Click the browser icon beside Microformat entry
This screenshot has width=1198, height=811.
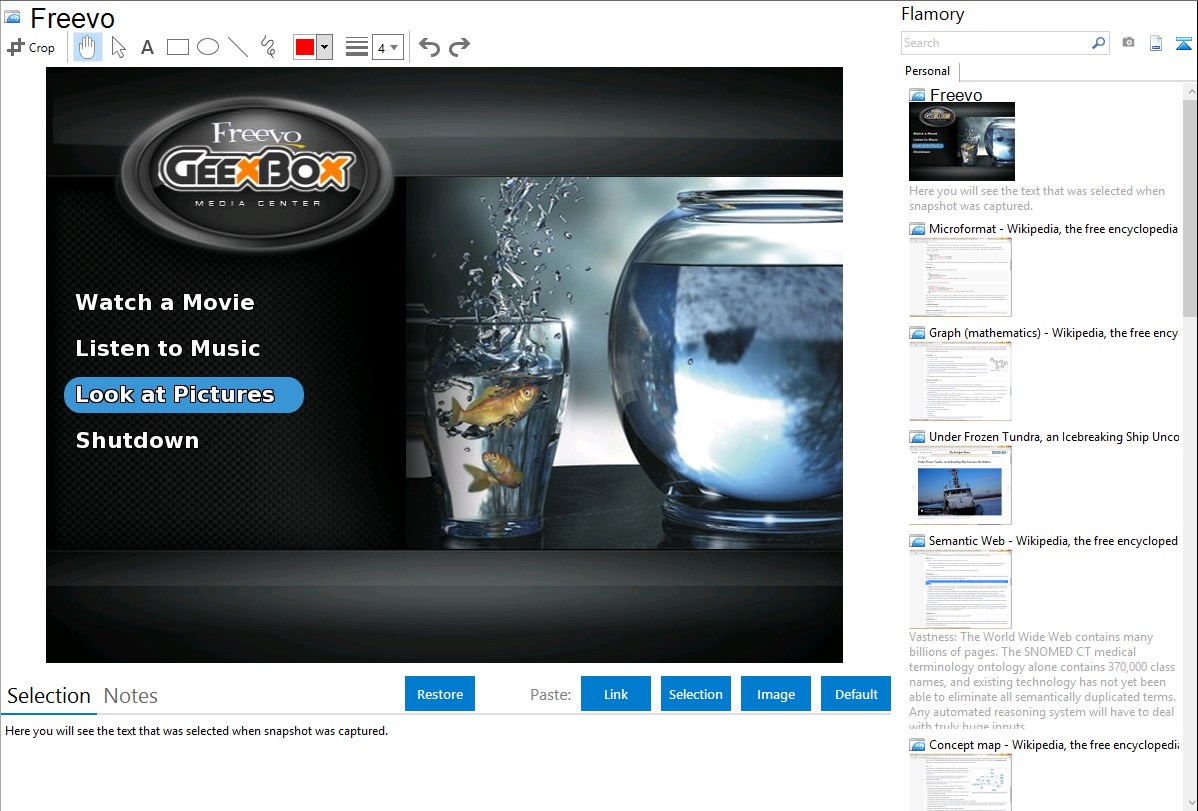(x=918, y=229)
